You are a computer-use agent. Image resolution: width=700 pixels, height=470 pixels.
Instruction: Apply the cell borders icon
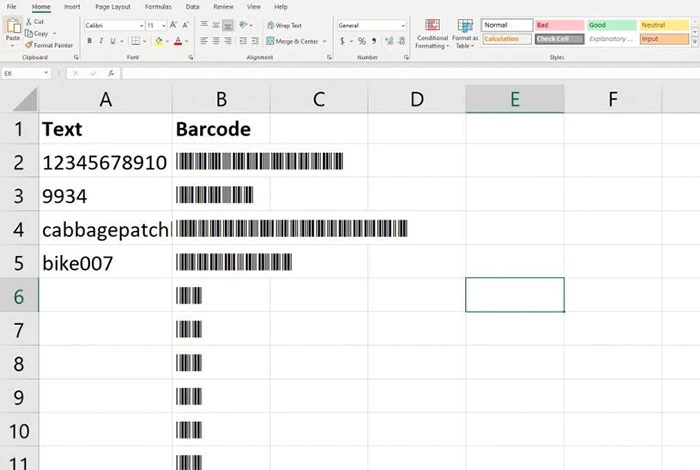pos(135,41)
